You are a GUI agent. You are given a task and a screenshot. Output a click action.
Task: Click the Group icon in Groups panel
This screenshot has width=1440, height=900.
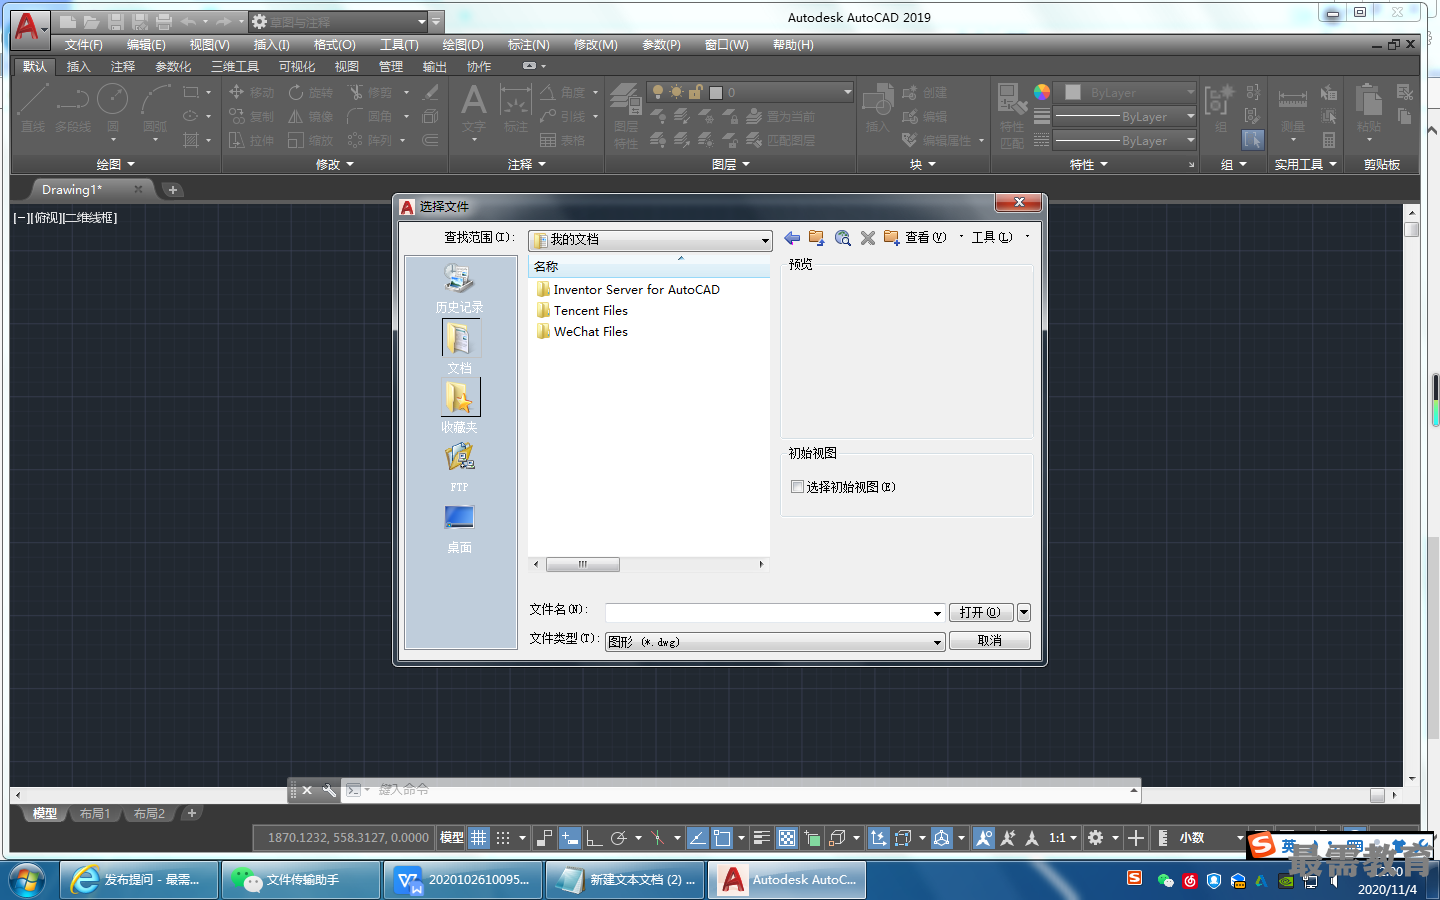click(1220, 108)
